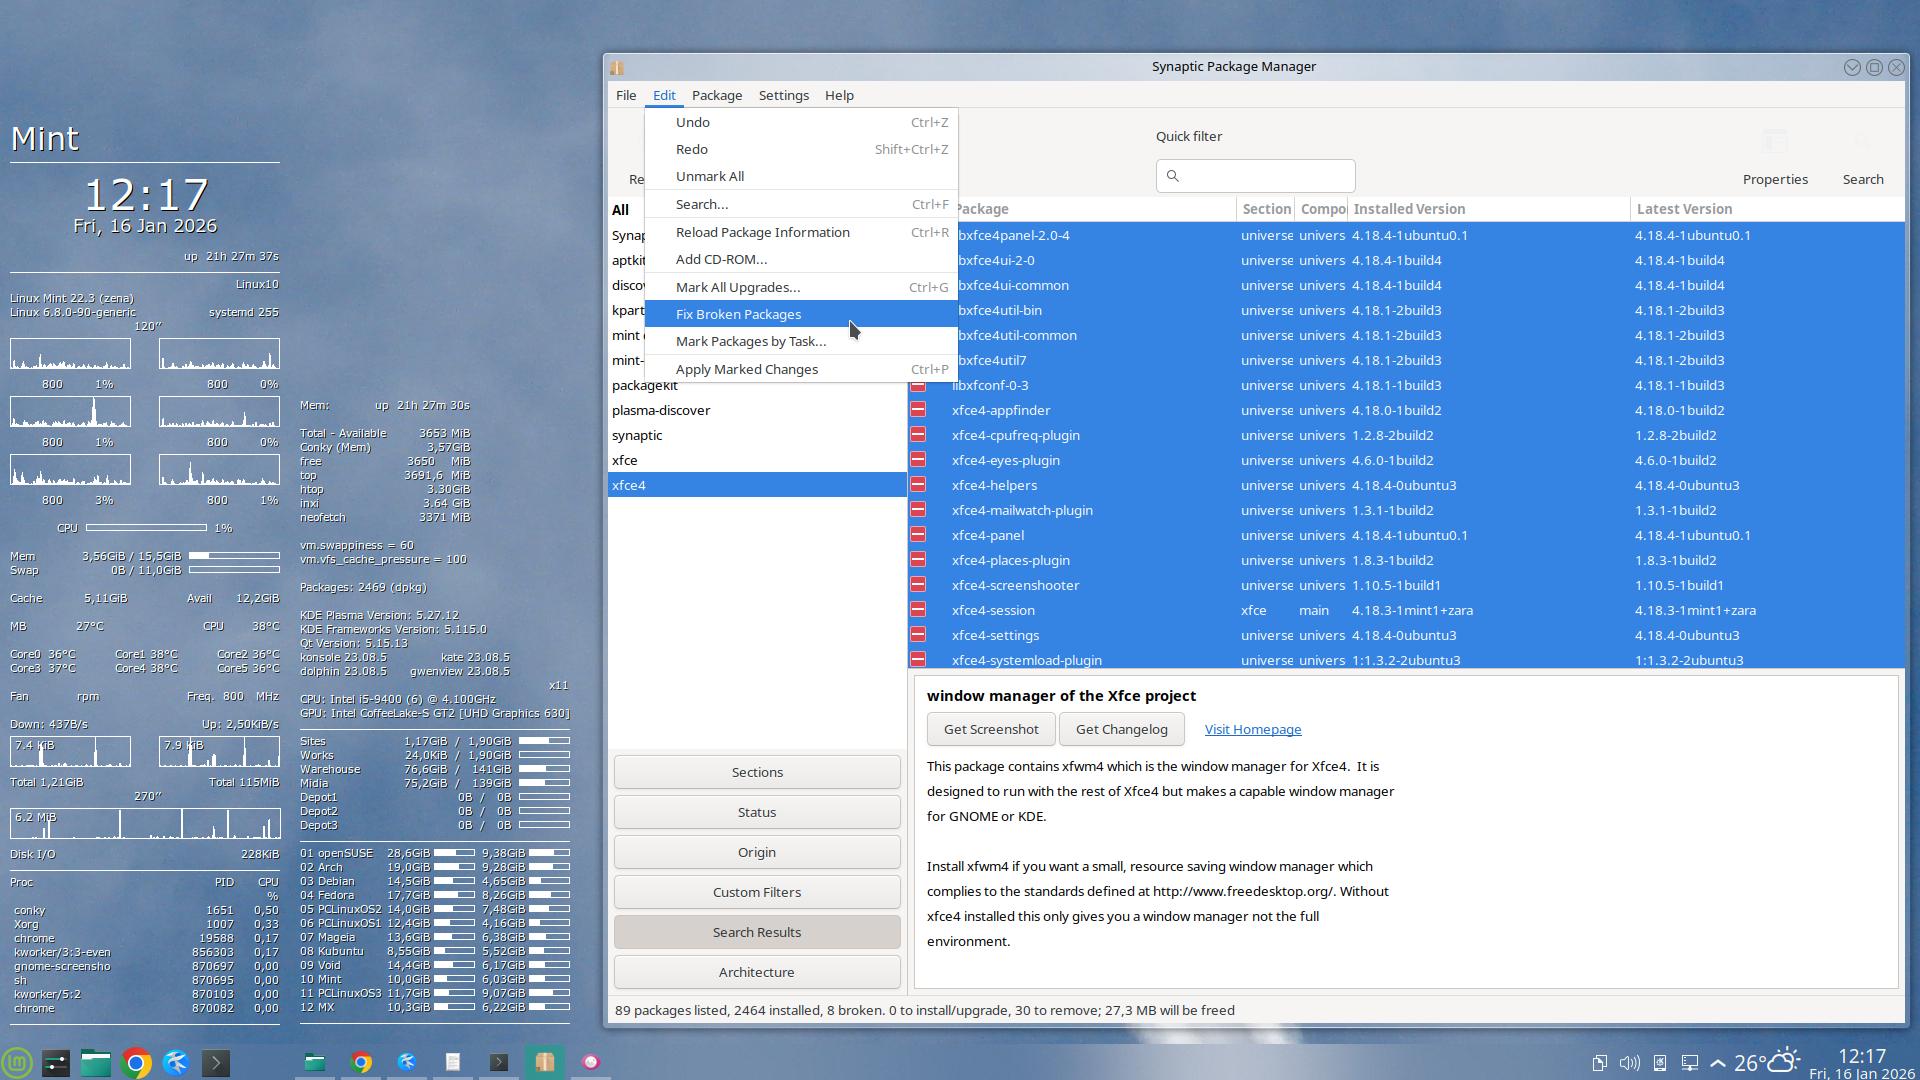This screenshot has width=1920, height=1080.
Task: Select Apply Marked Changes menu entry
Action: coord(746,369)
